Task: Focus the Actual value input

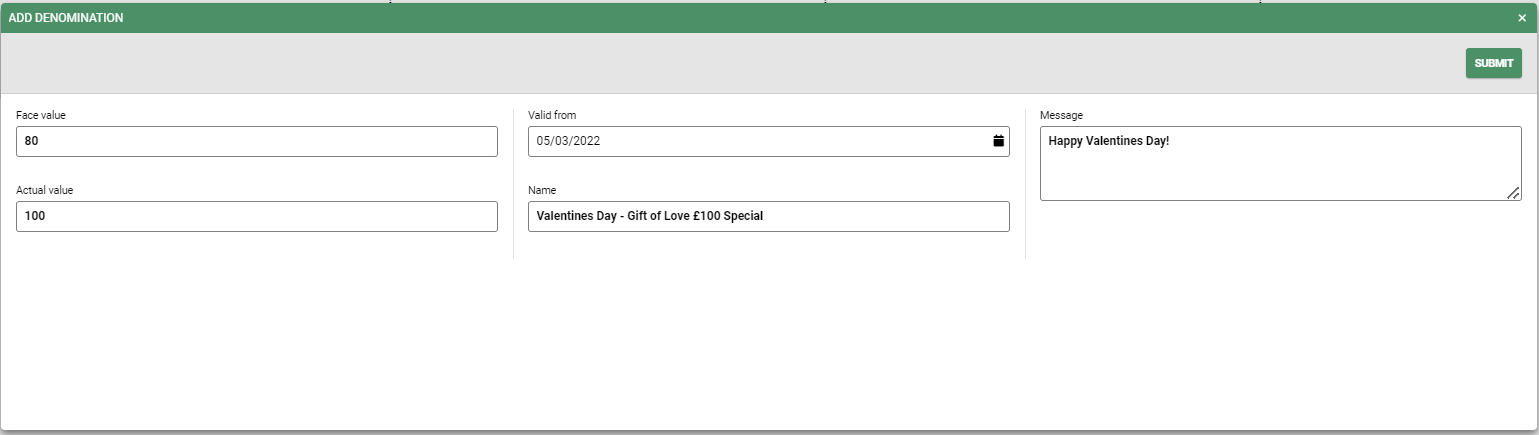Action: 256,216
